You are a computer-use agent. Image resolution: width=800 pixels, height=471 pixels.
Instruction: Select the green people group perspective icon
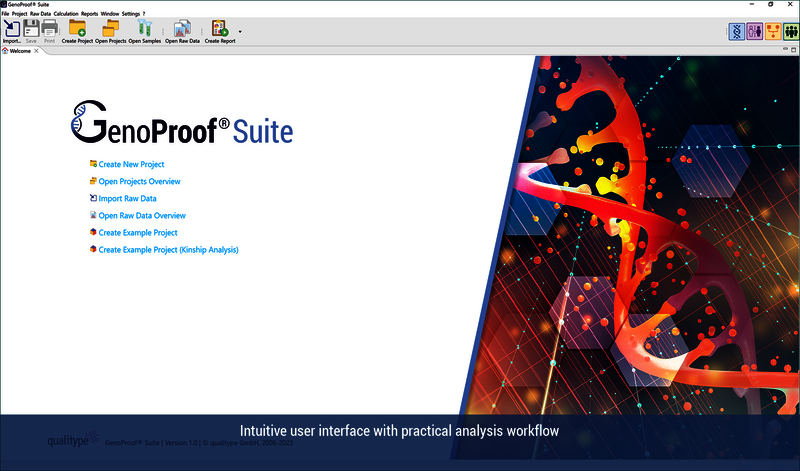point(791,32)
